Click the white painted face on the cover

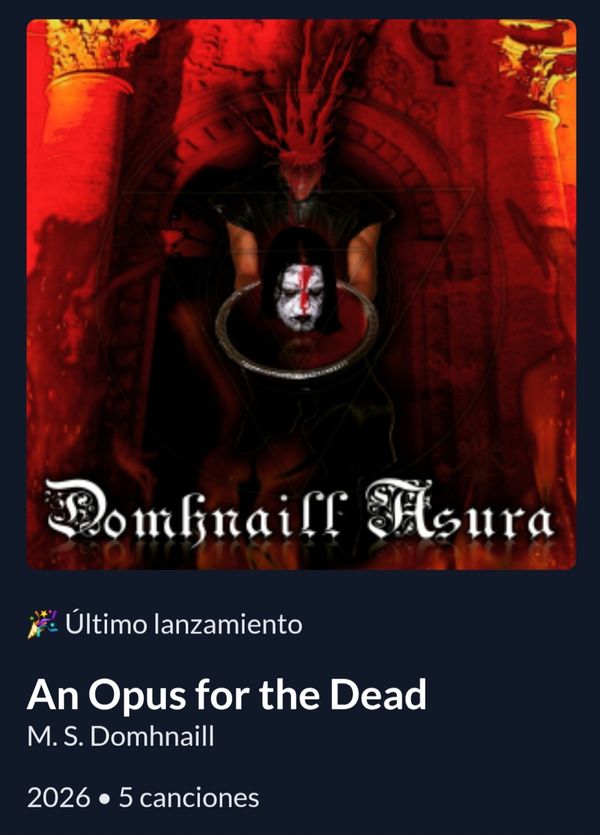pyautogui.click(x=301, y=297)
